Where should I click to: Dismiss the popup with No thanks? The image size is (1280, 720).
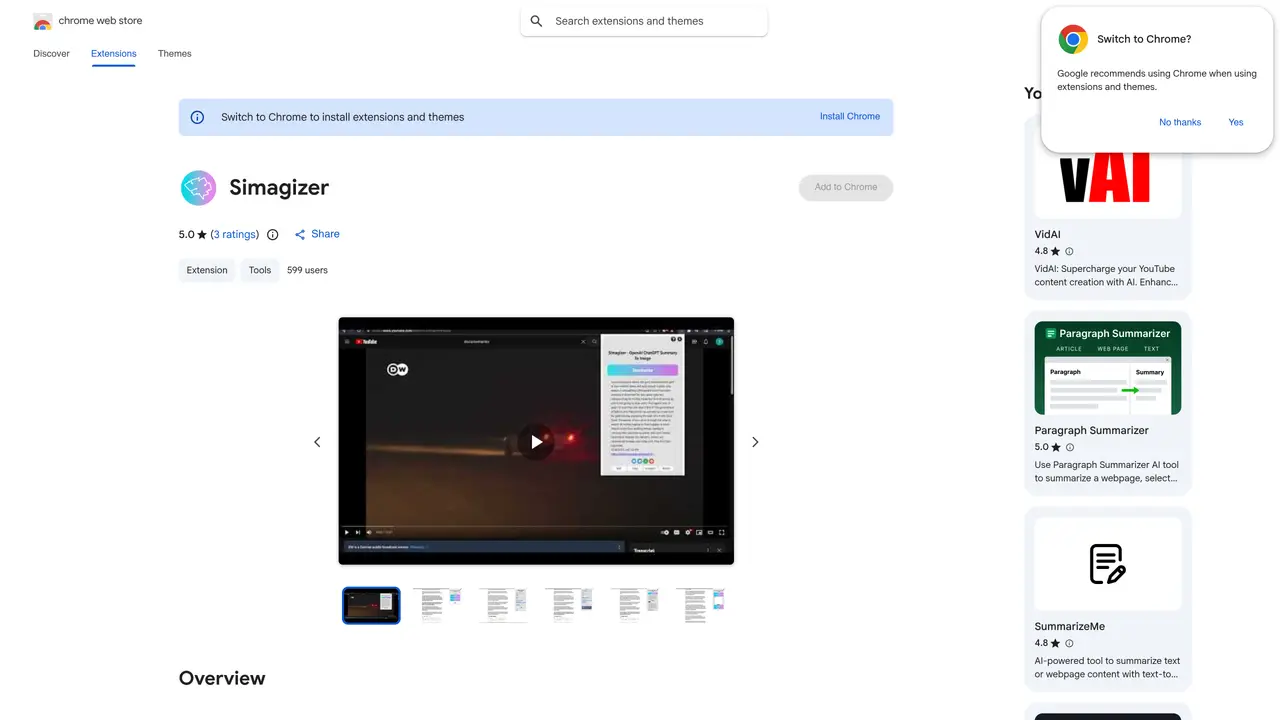(1180, 122)
